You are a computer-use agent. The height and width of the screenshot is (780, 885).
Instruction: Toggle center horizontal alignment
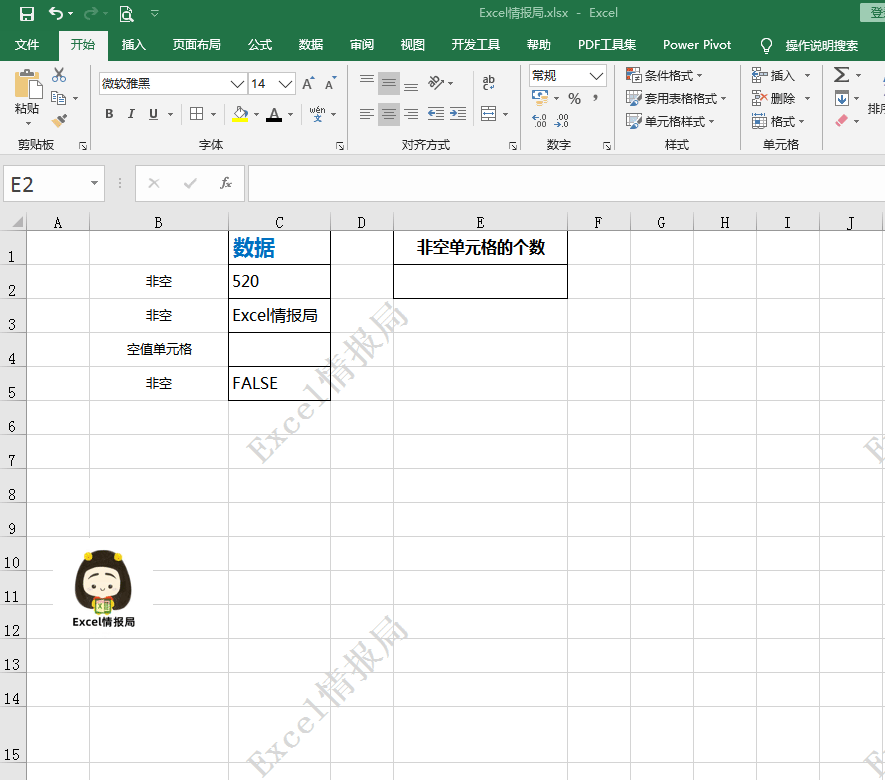tap(389, 114)
